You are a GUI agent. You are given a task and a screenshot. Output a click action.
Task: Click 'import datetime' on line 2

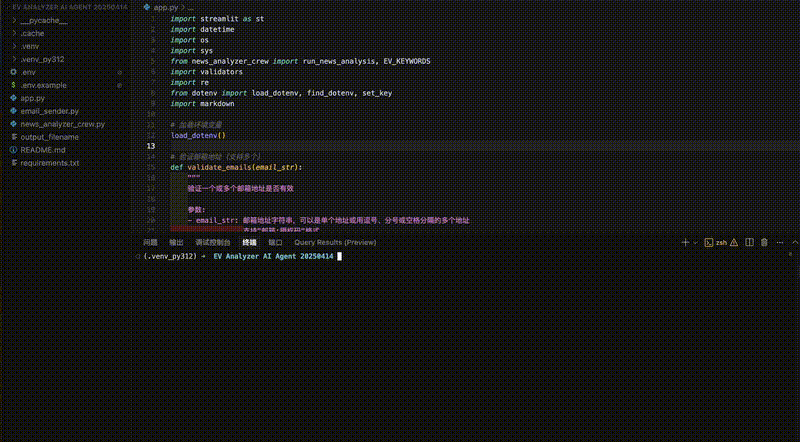[203, 30]
